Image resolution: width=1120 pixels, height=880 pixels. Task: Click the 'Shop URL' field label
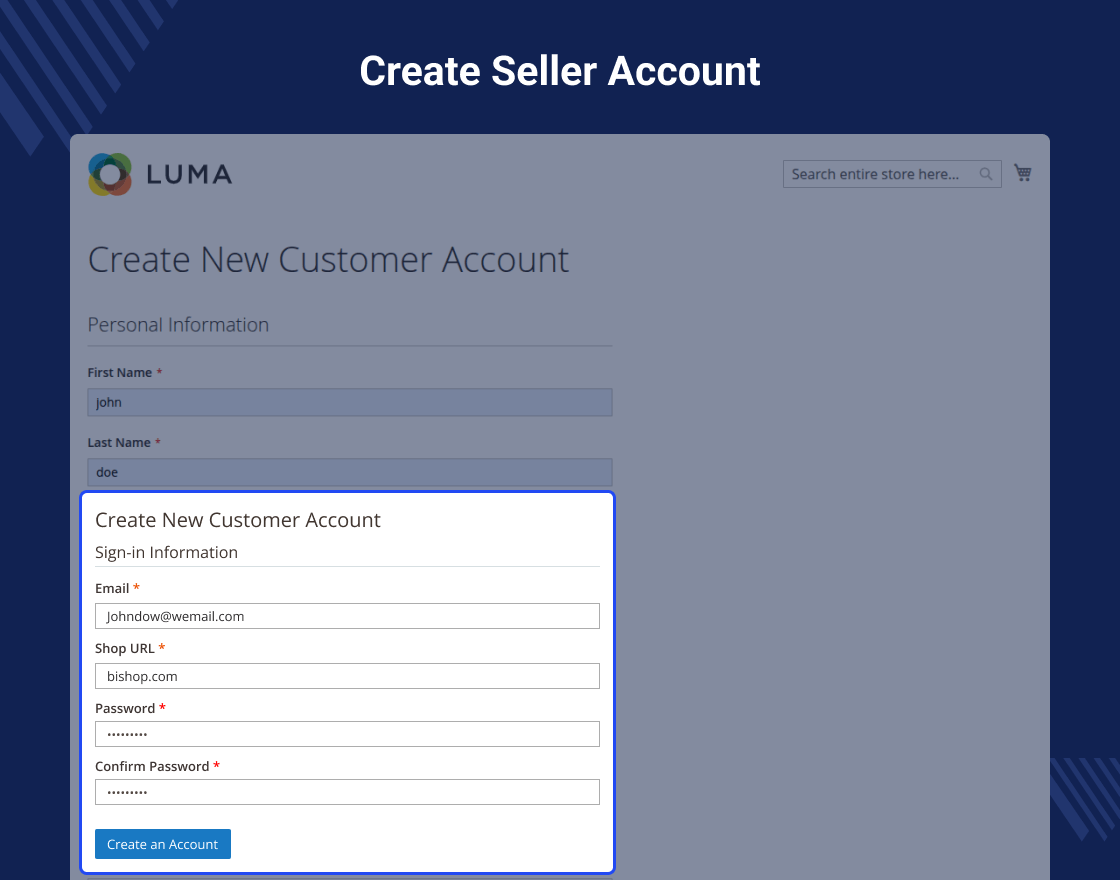(125, 649)
